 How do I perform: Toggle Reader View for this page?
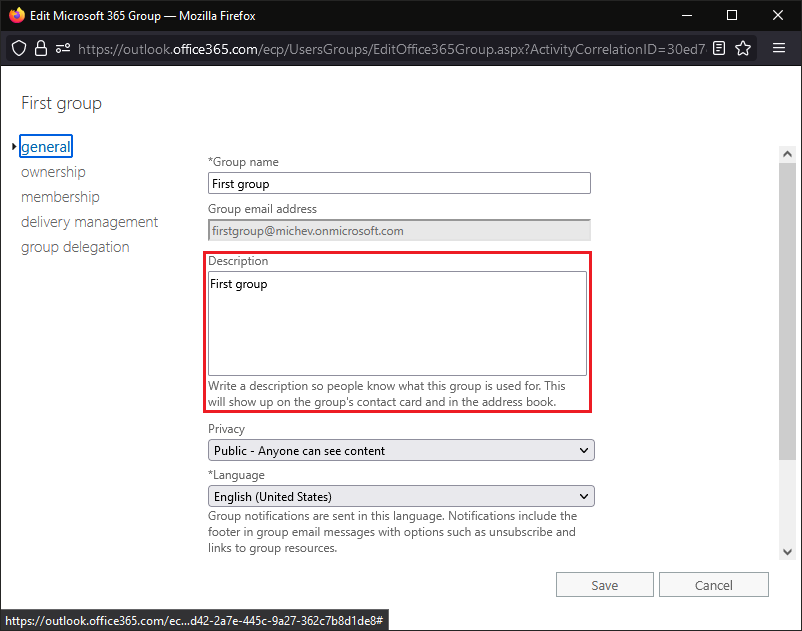pyautogui.click(x=718, y=48)
